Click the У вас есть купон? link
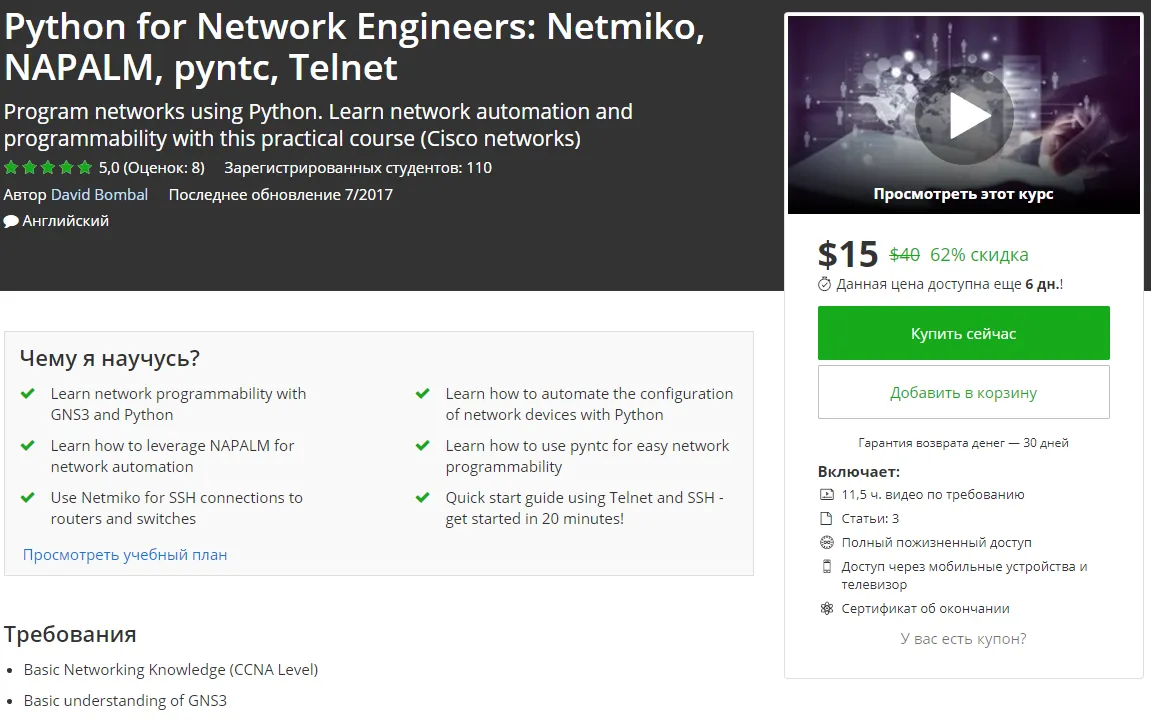Image resolution: width=1151 pixels, height=721 pixels. [963, 639]
